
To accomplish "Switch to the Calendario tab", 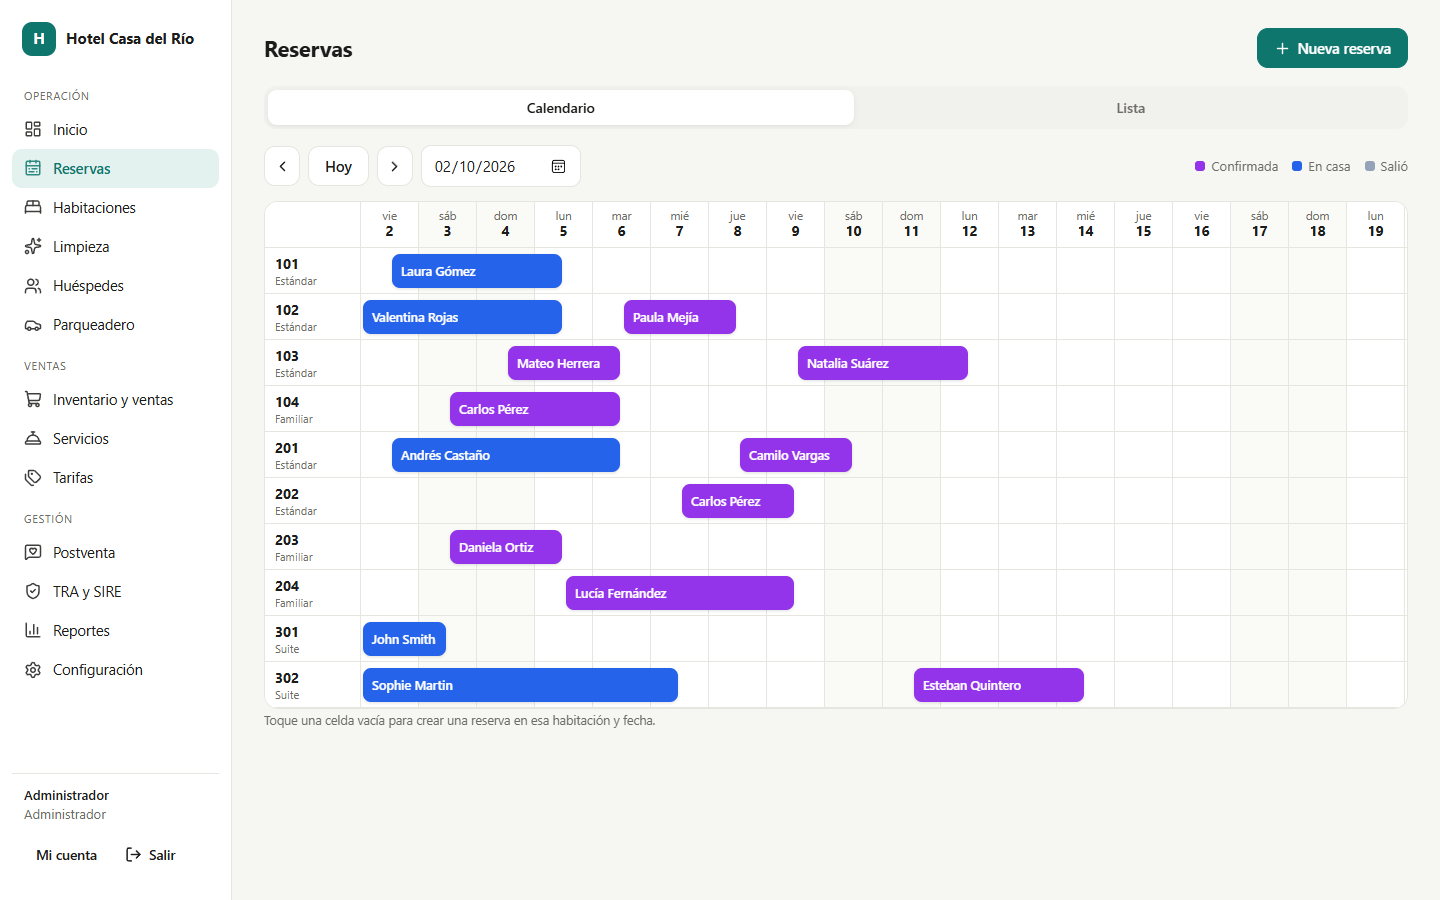I will point(561,108).
